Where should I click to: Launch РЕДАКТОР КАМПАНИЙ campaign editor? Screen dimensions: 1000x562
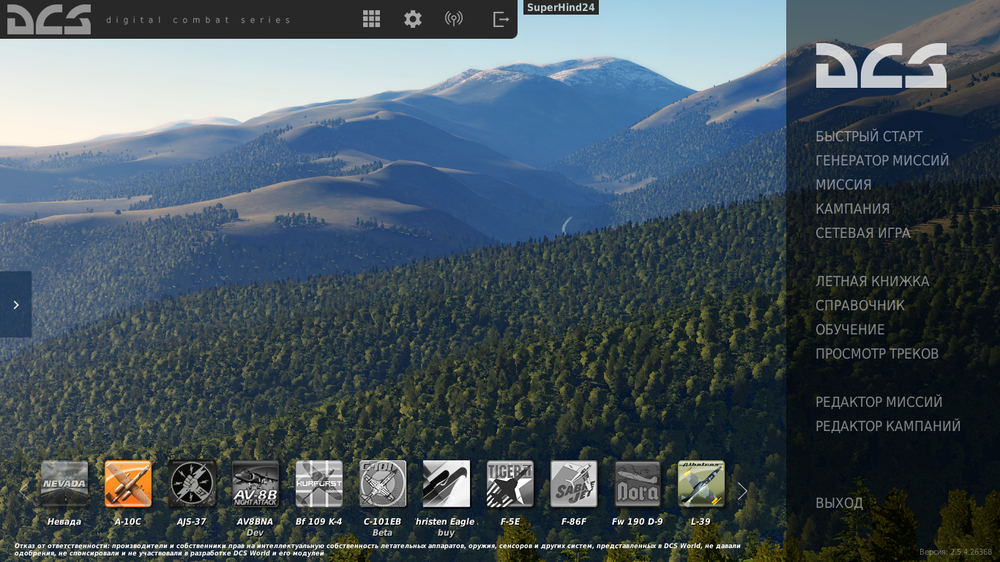888,426
